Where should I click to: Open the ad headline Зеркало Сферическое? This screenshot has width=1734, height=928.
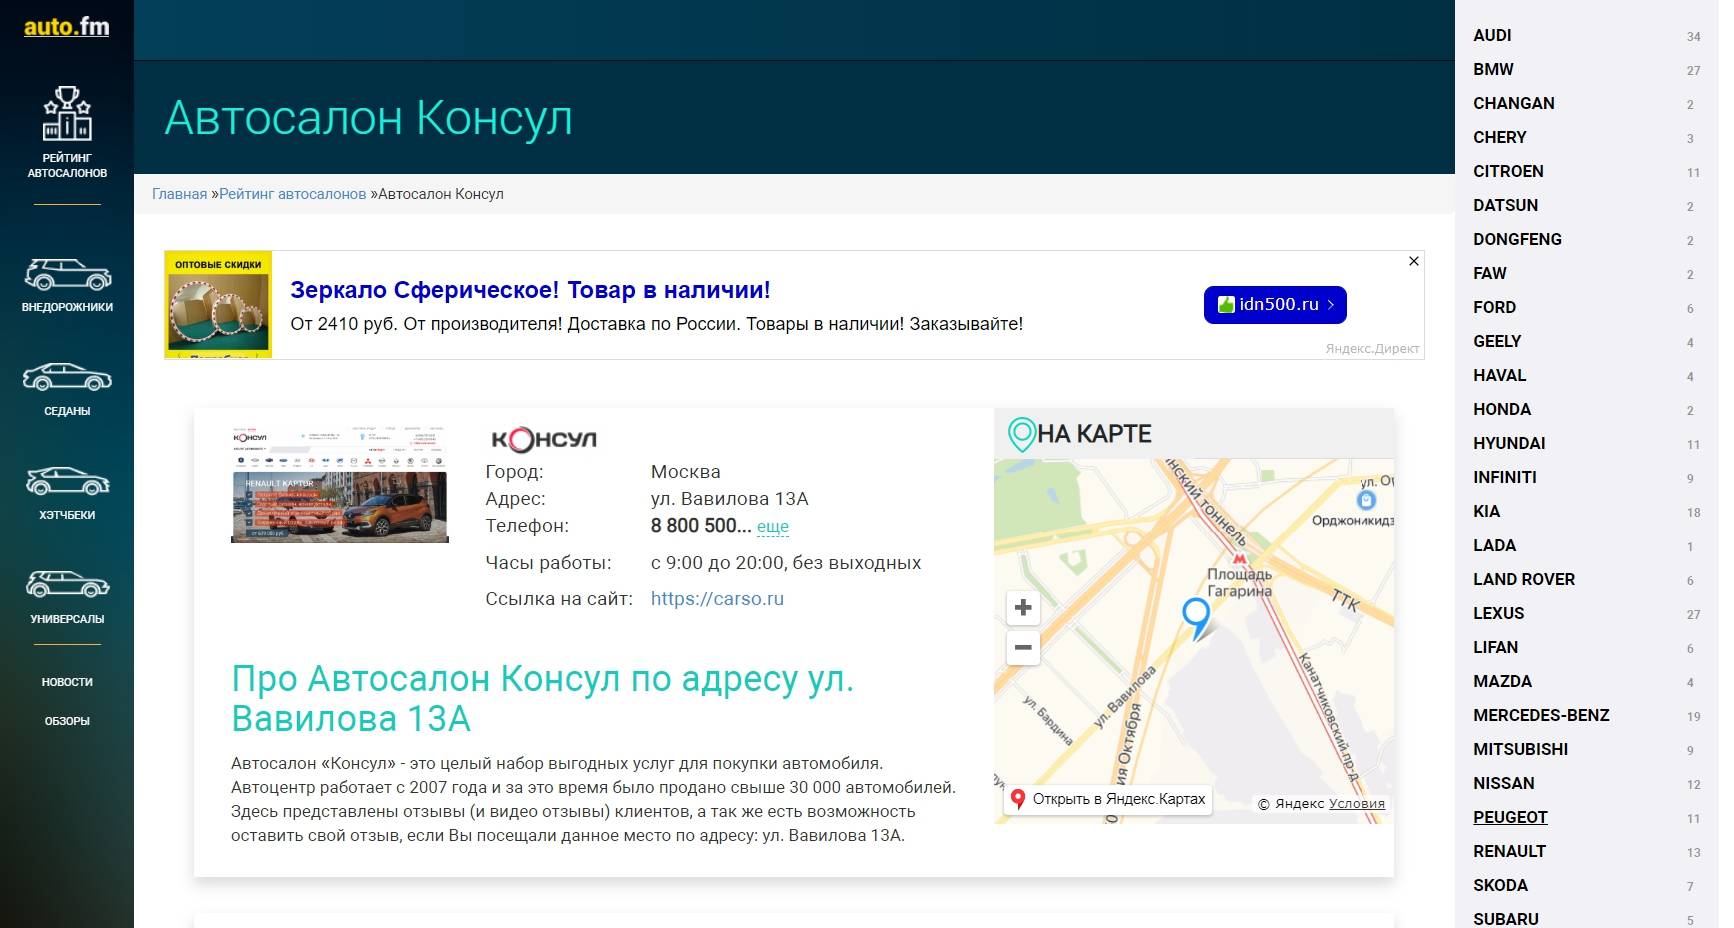coord(530,290)
